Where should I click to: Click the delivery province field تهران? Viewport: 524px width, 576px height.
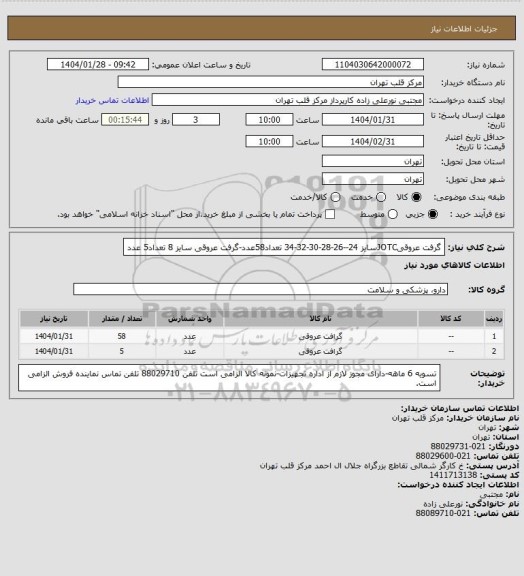point(373,161)
